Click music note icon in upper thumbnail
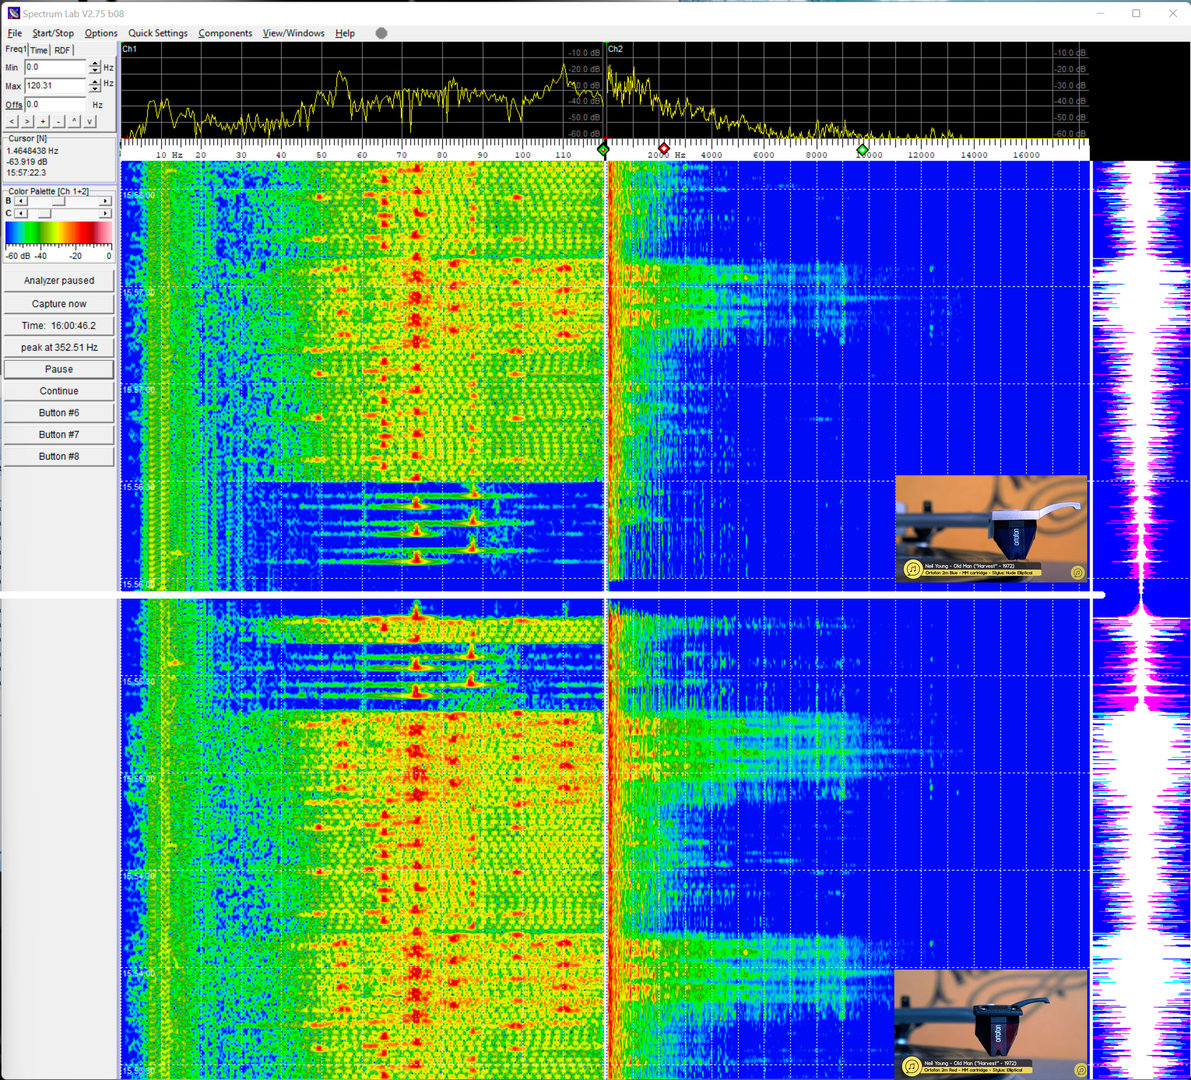The height and width of the screenshot is (1080, 1191). coord(912,569)
